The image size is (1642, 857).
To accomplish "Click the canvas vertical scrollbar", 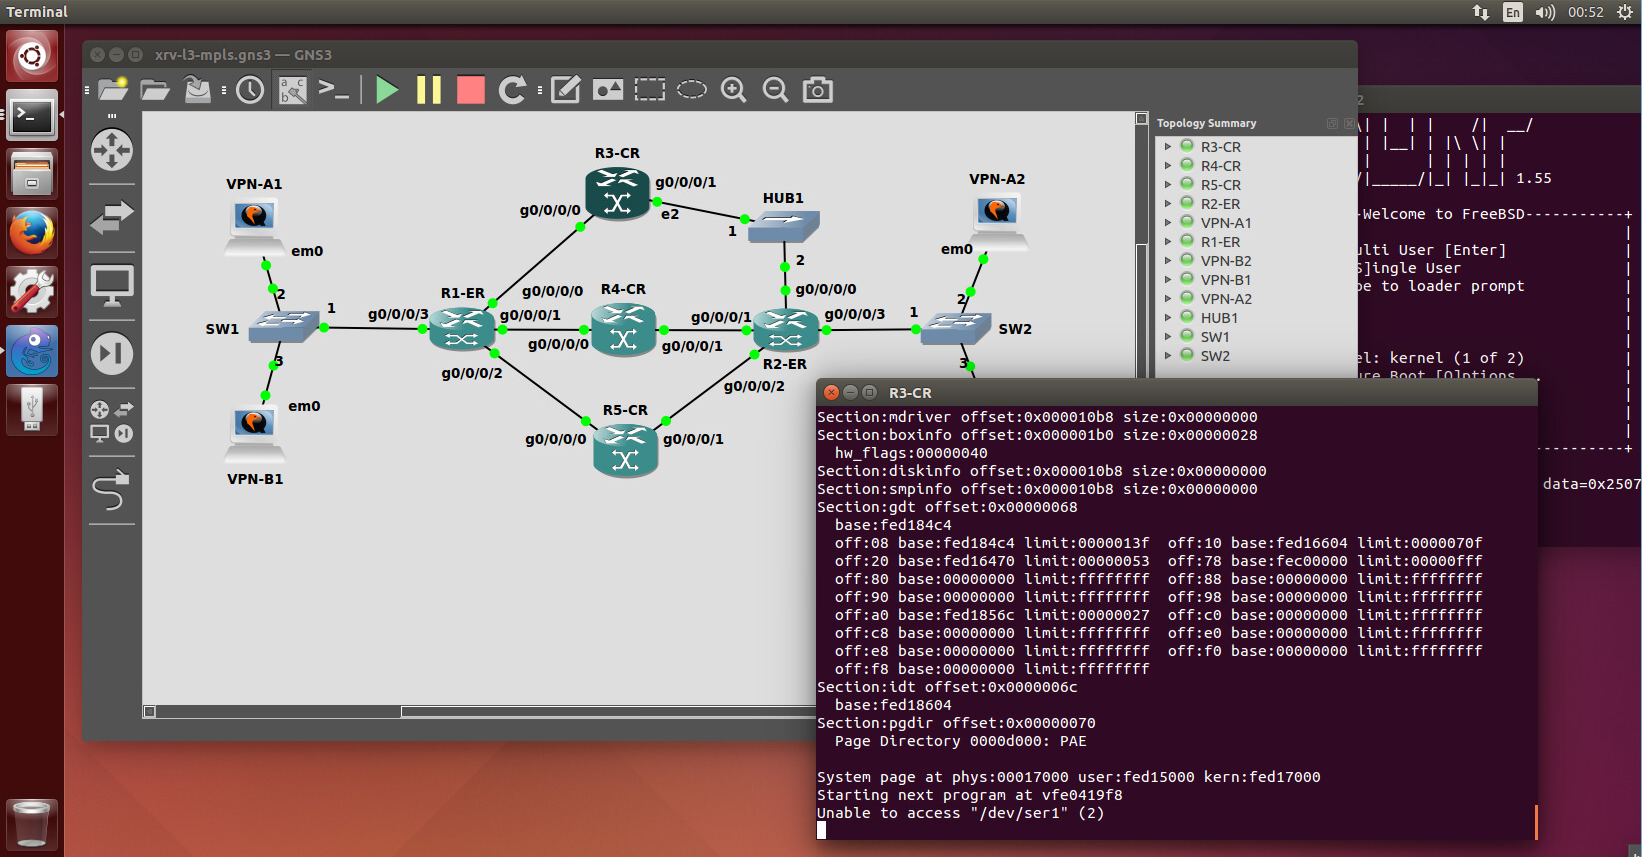I will point(1142,310).
